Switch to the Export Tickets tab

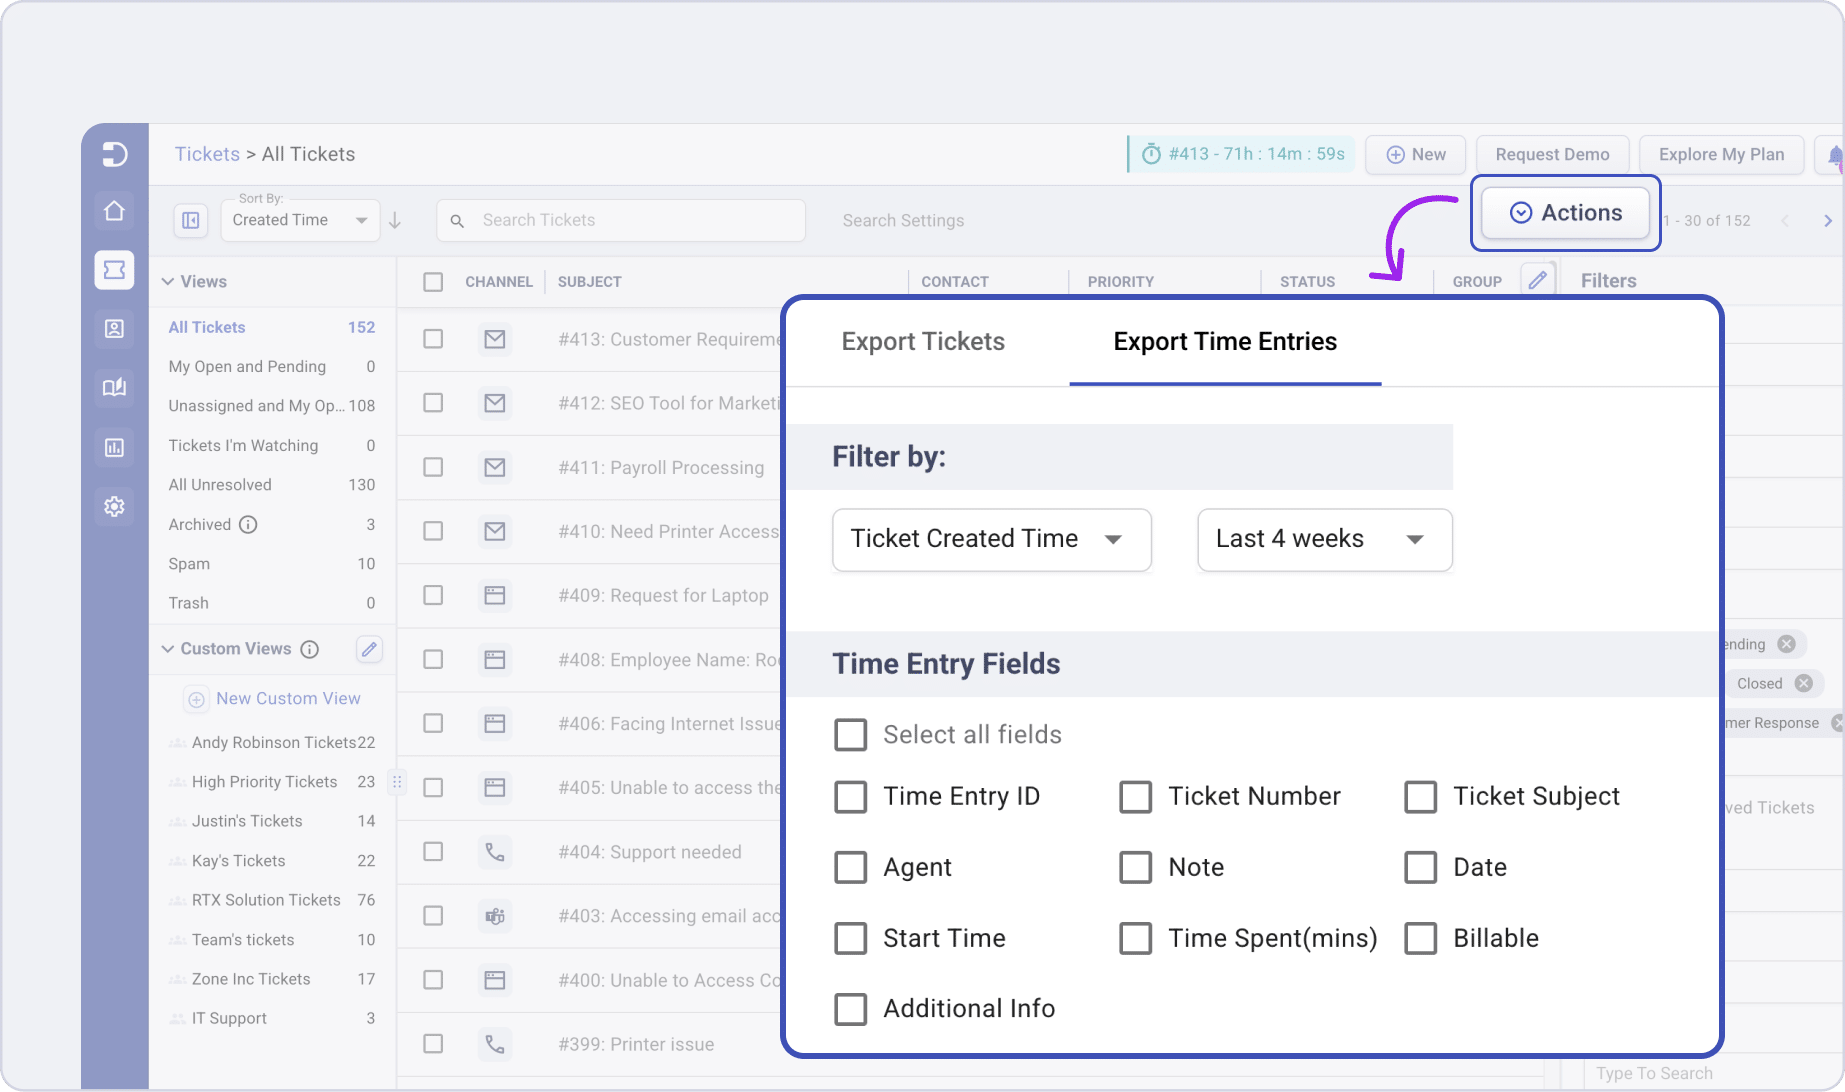click(922, 341)
